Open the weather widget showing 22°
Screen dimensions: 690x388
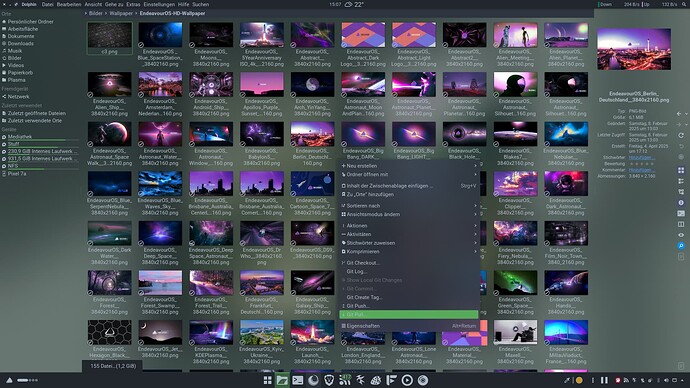click(x=354, y=4)
